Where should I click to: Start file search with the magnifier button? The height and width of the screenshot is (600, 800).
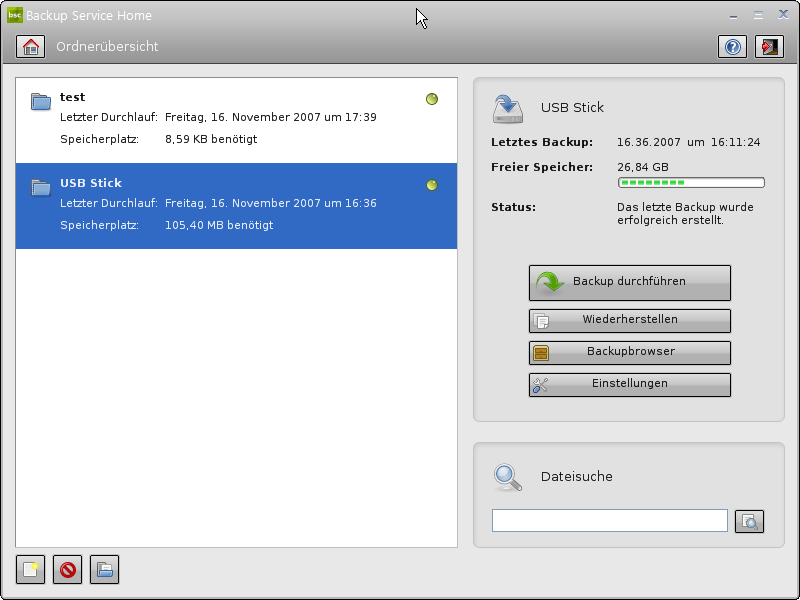pyautogui.click(x=749, y=521)
